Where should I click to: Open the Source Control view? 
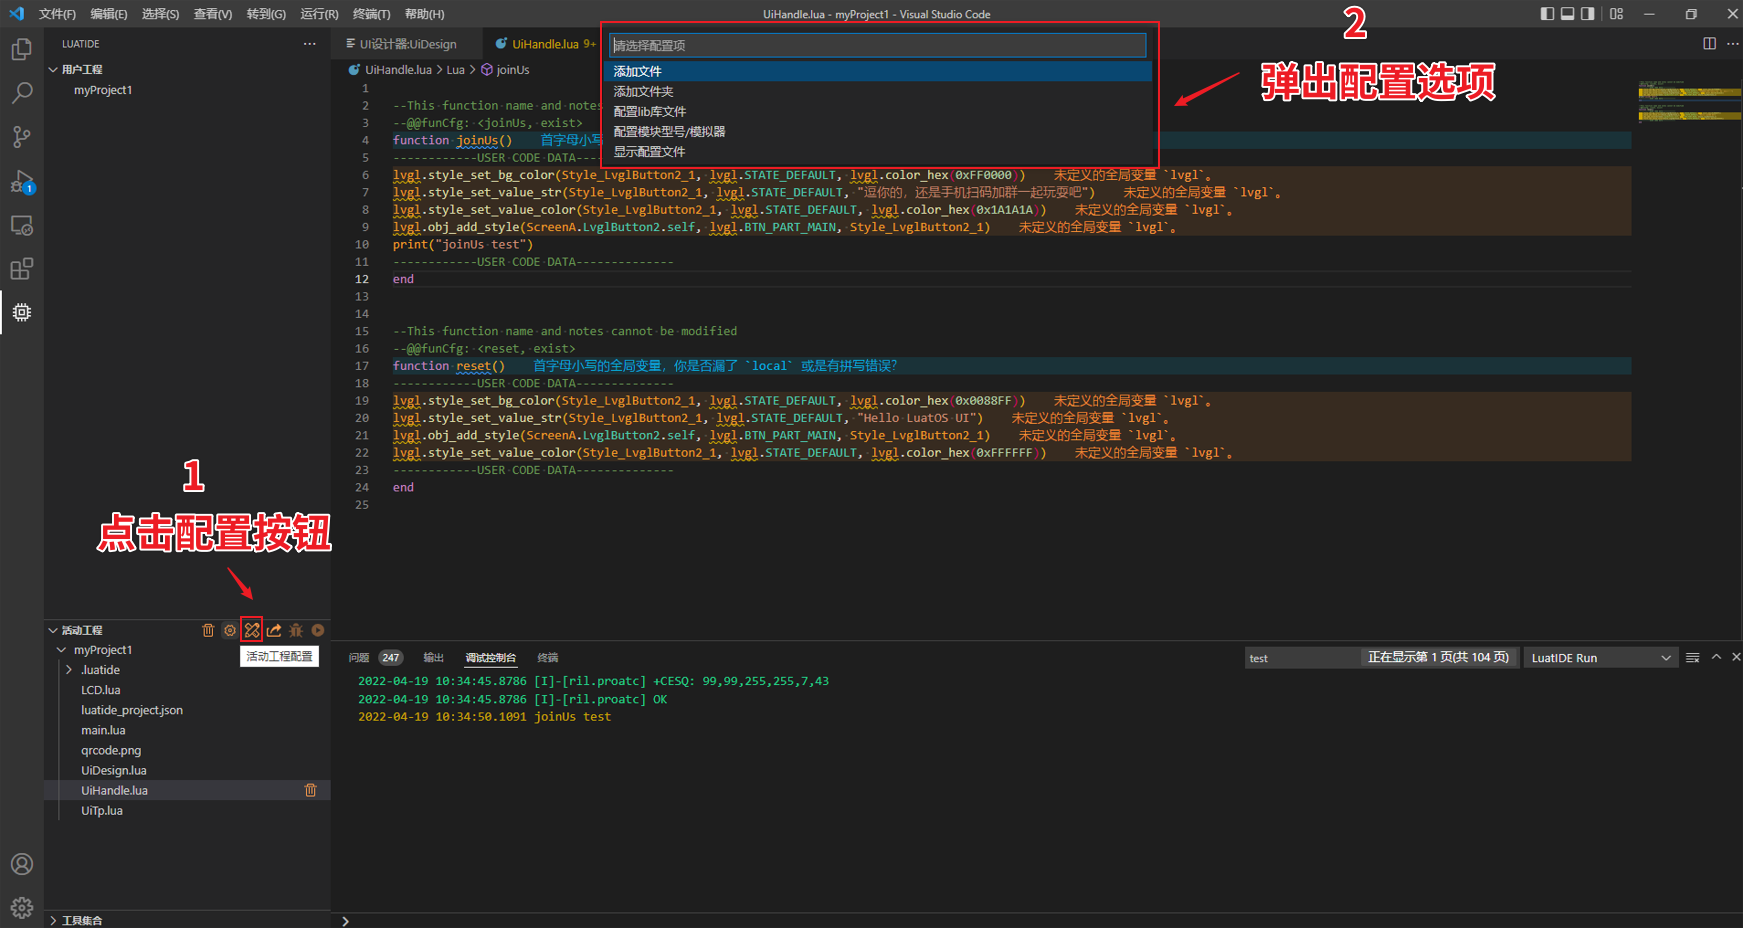click(x=21, y=137)
